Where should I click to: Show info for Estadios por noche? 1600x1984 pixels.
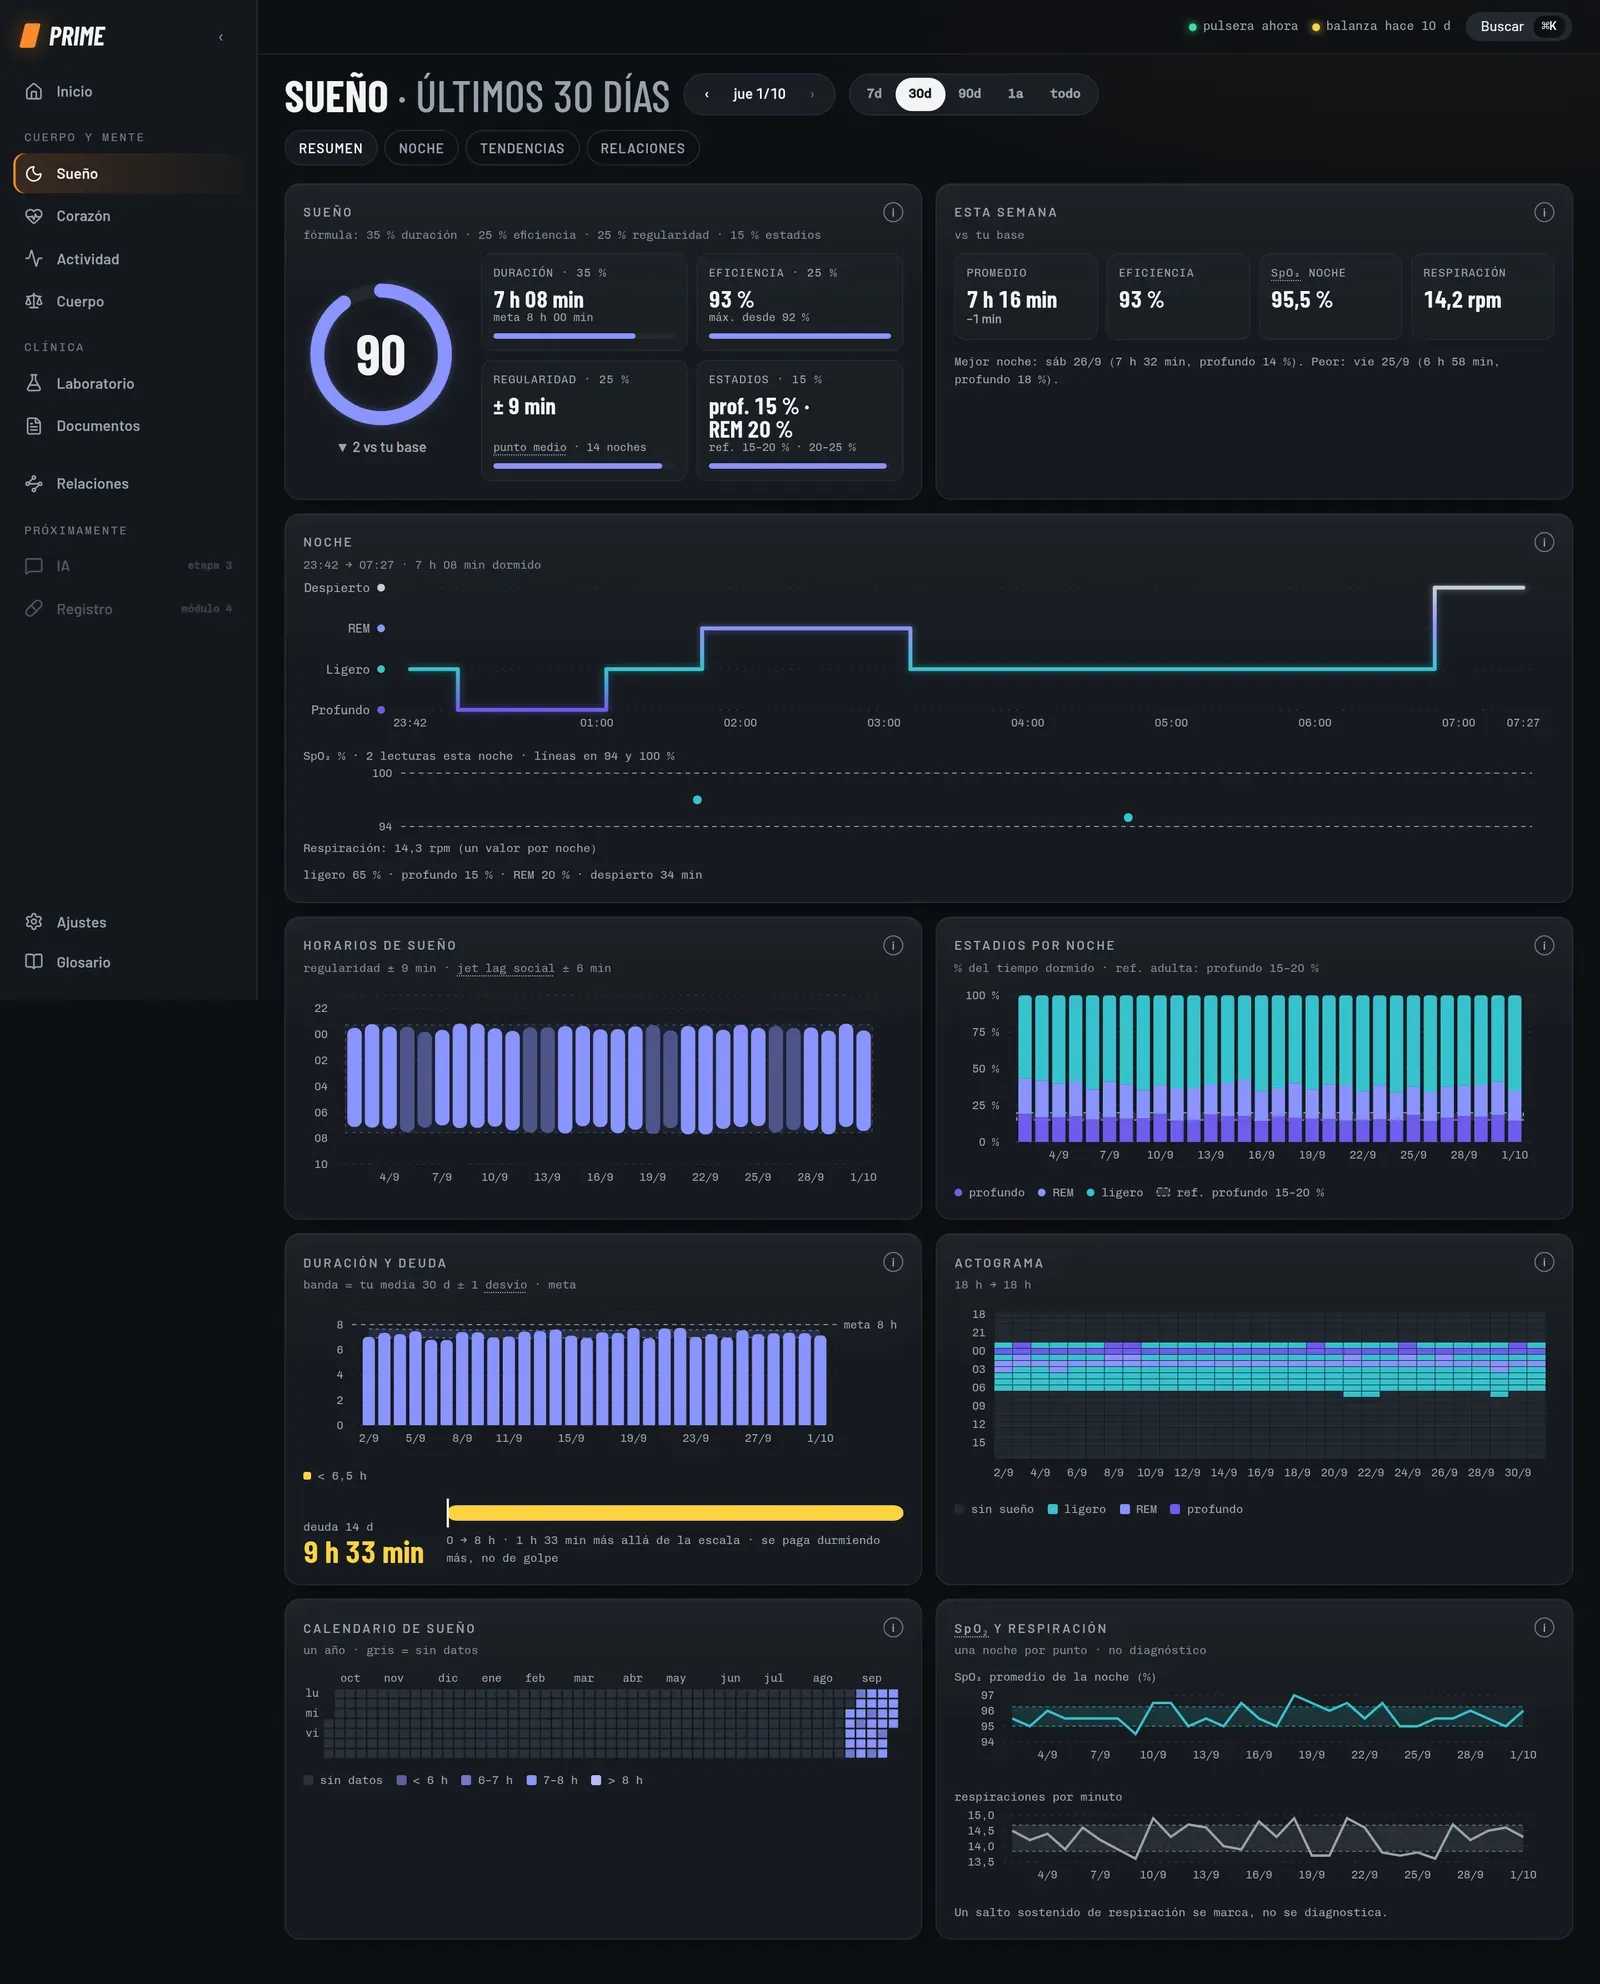(1544, 945)
